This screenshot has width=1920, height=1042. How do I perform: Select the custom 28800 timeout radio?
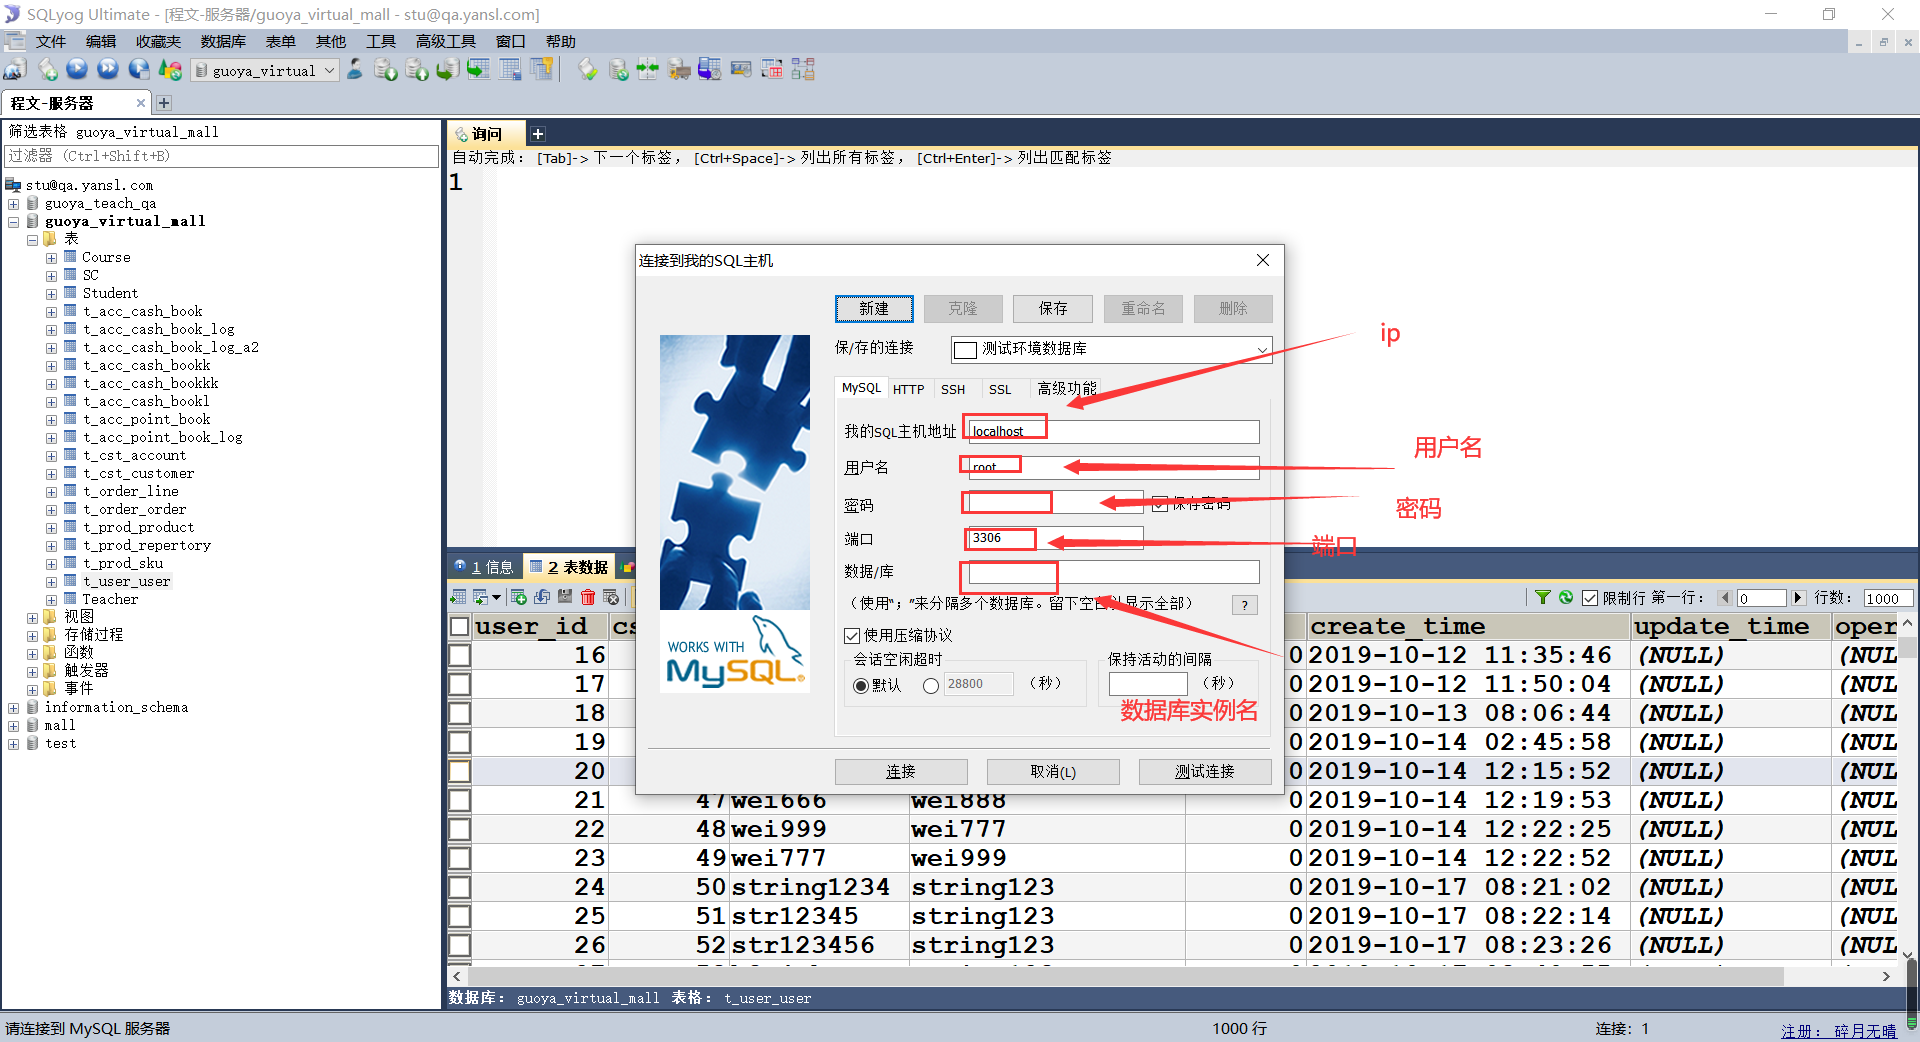click(931, 686)
